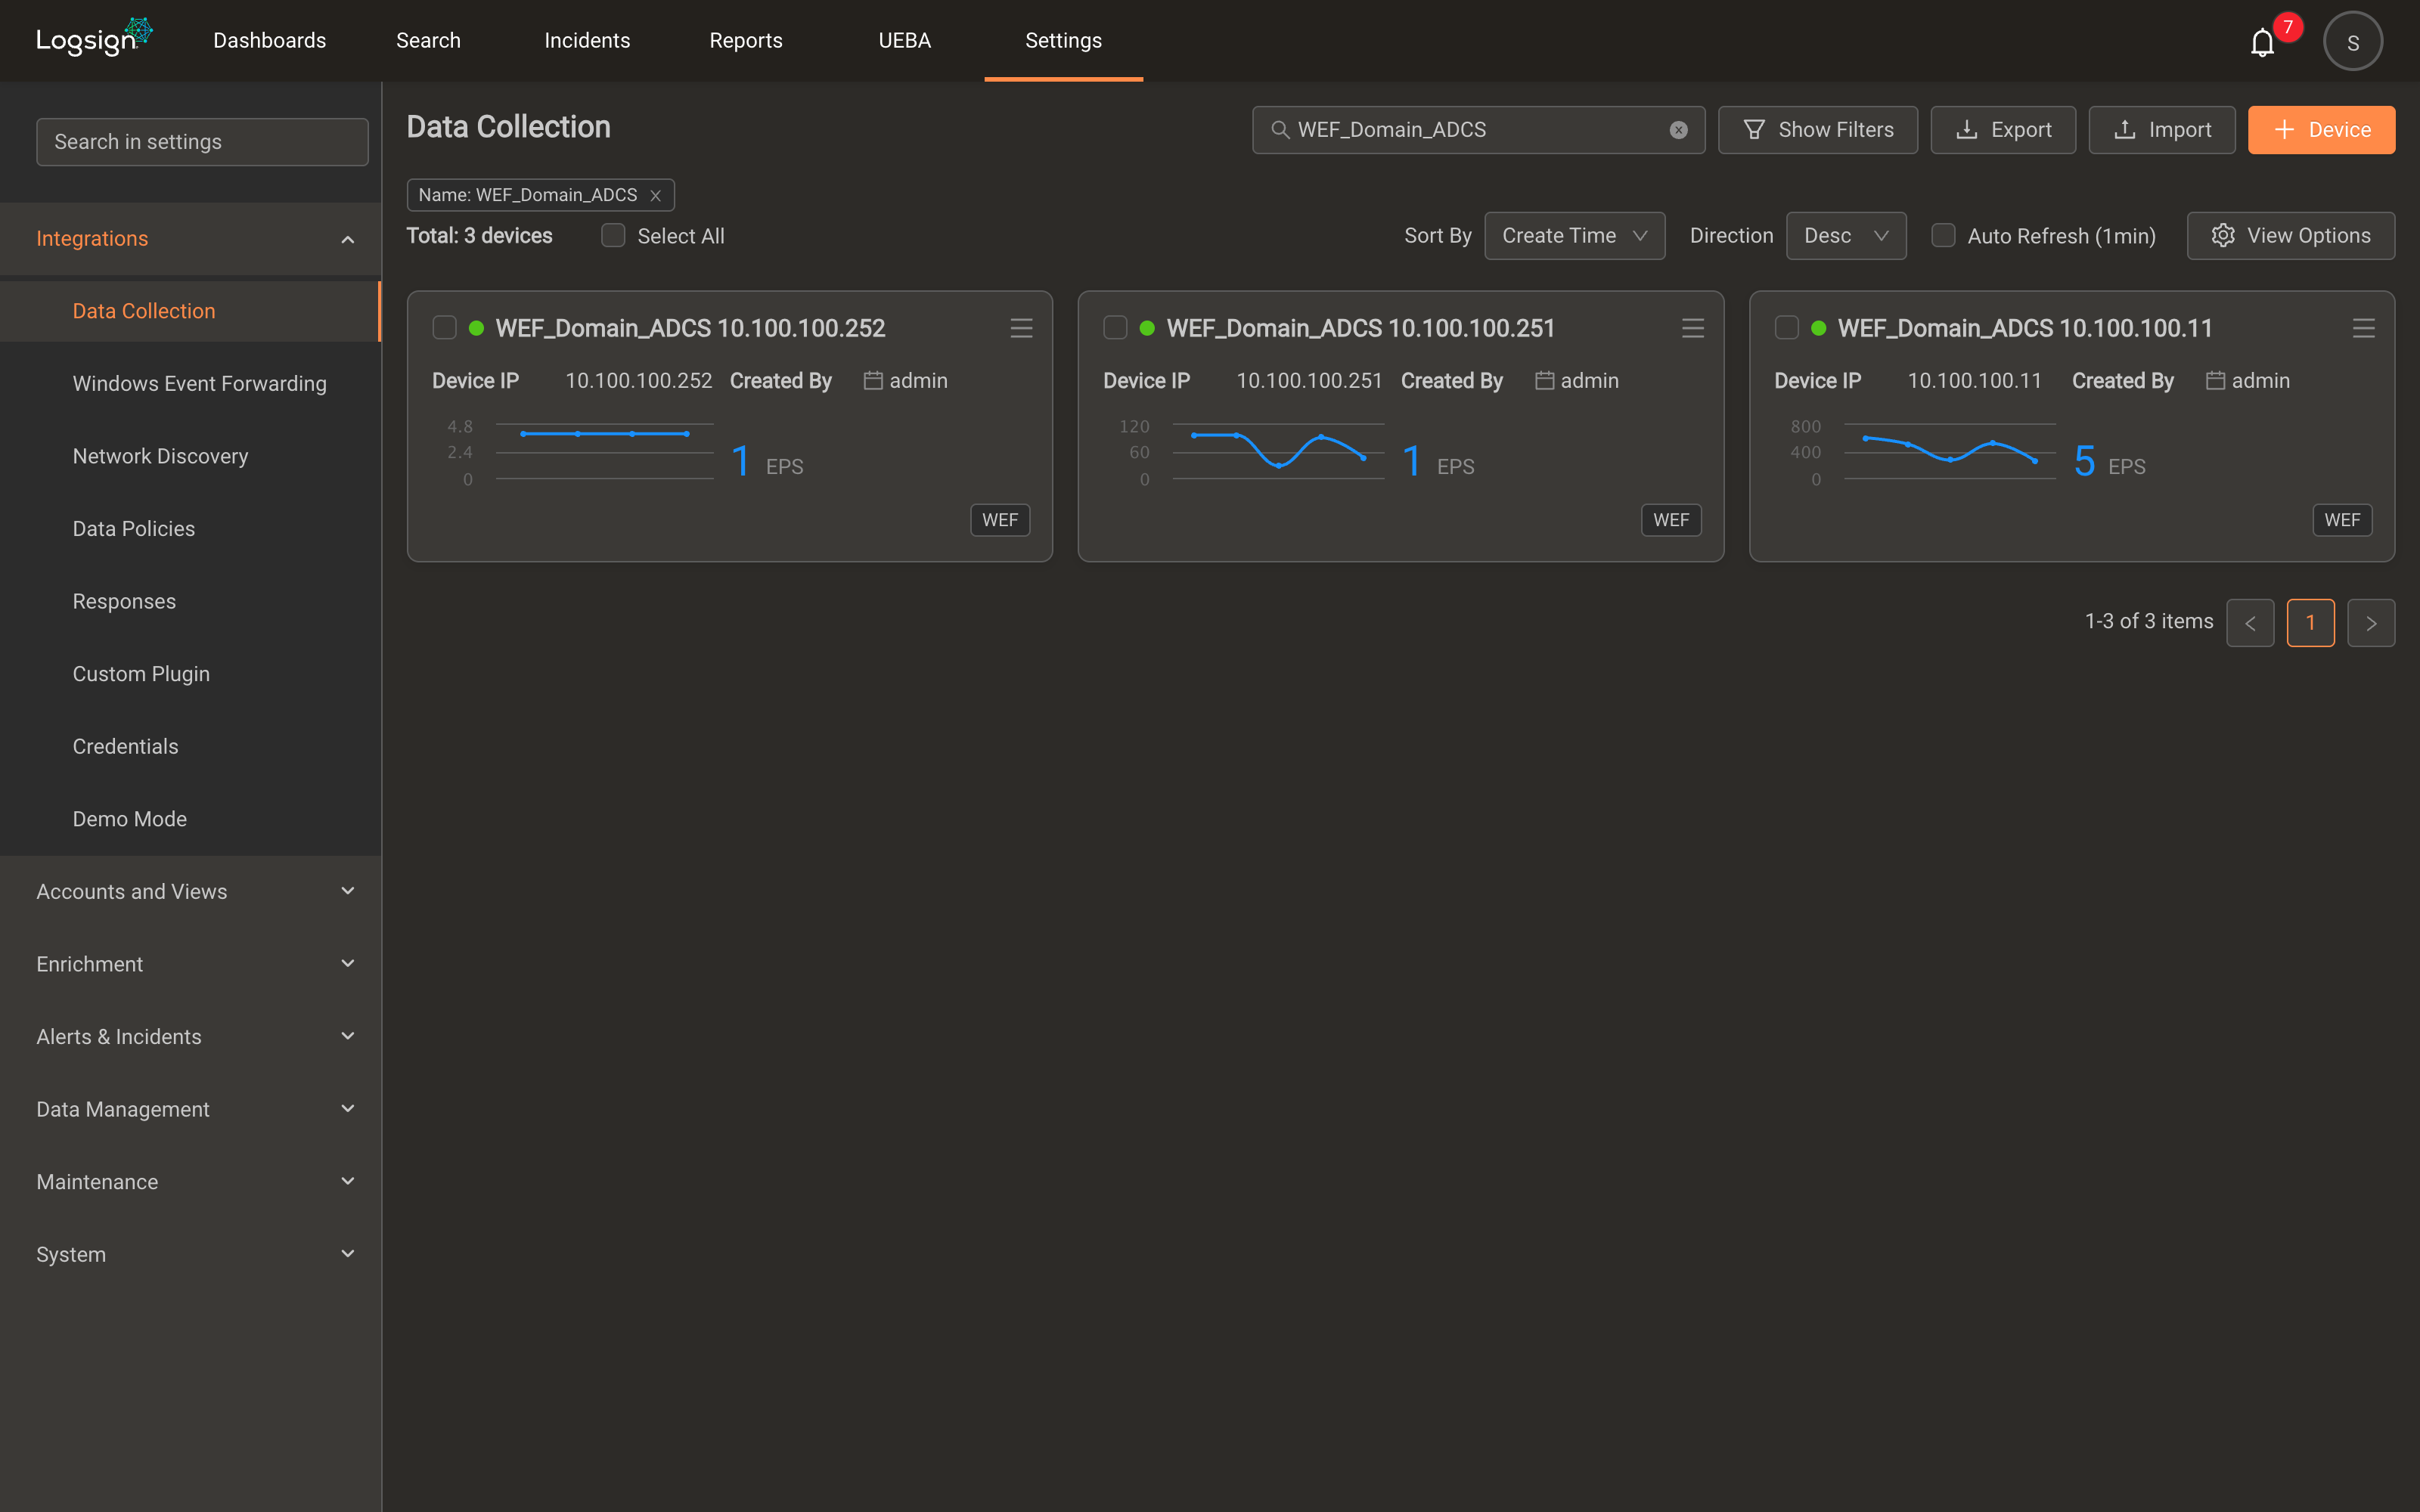This screenshot has height=1512, width=2420.
Task: Select the 10.100.100.11 device checkbox
Action: (x=1786, y=328)
